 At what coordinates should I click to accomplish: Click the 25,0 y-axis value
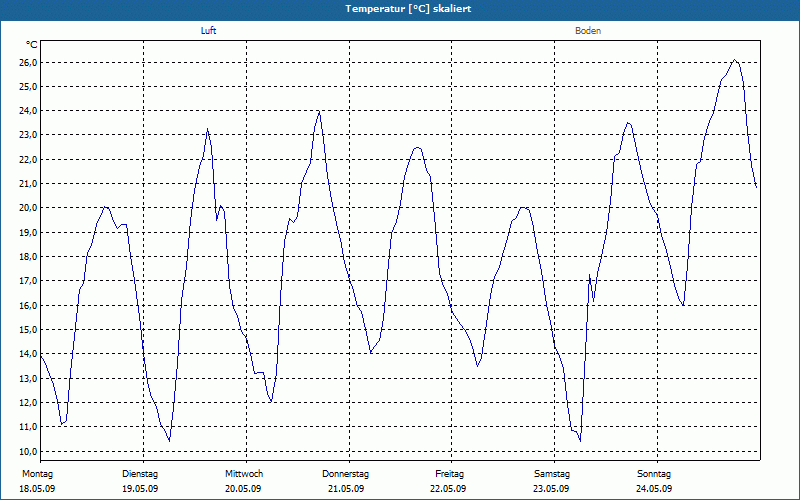click(x=28, y=87)
